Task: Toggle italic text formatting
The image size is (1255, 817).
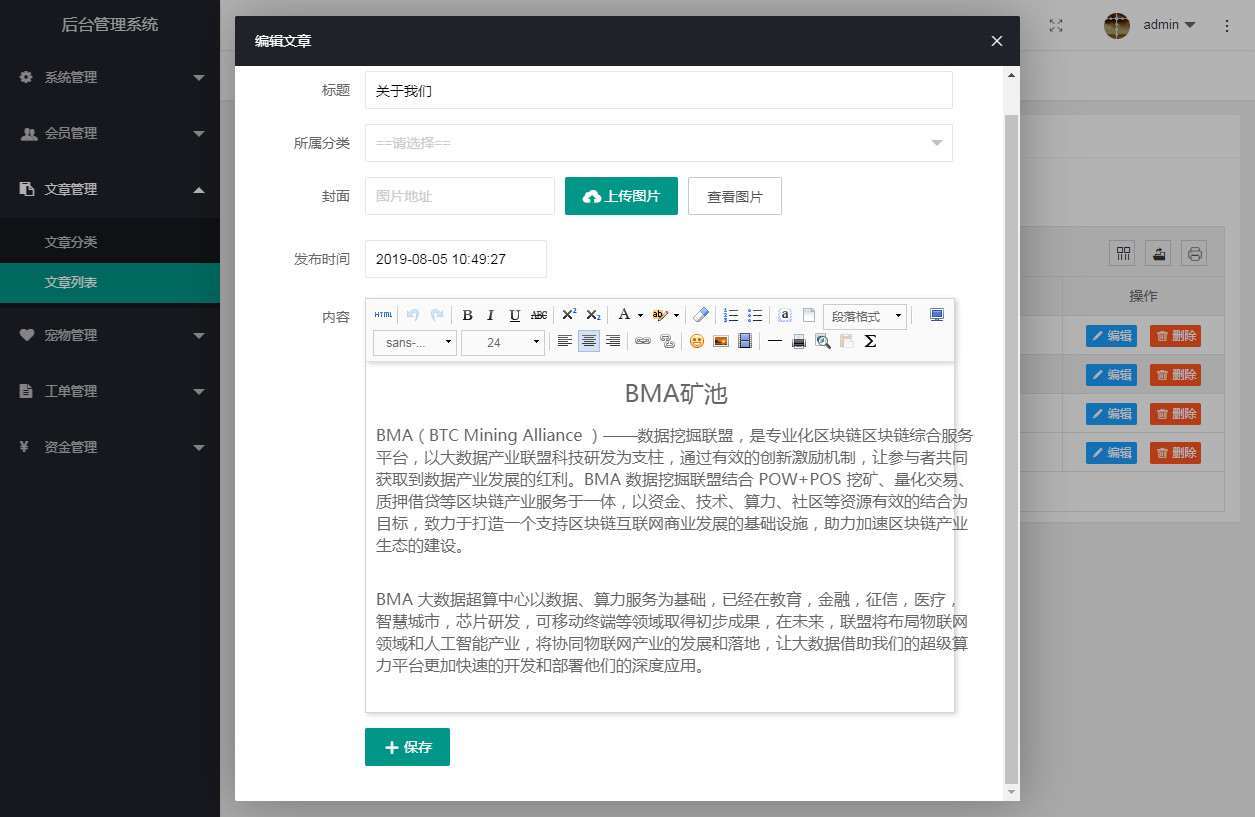Action: pos(490,316)
